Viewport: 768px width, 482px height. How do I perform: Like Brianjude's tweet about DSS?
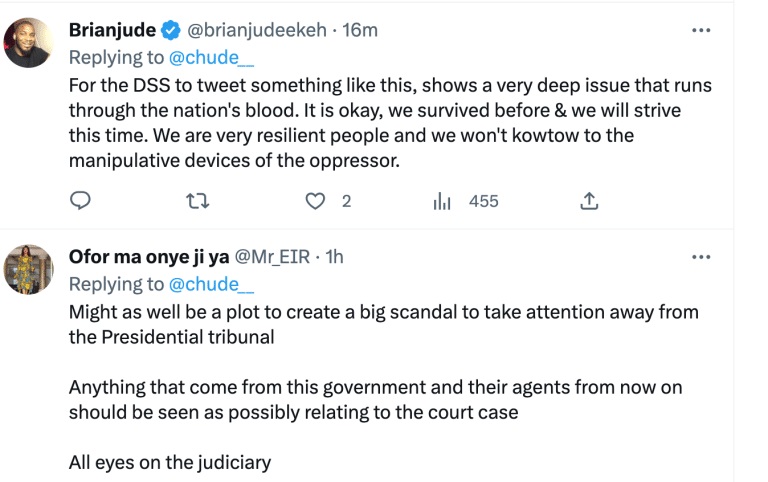coord(316,201)
